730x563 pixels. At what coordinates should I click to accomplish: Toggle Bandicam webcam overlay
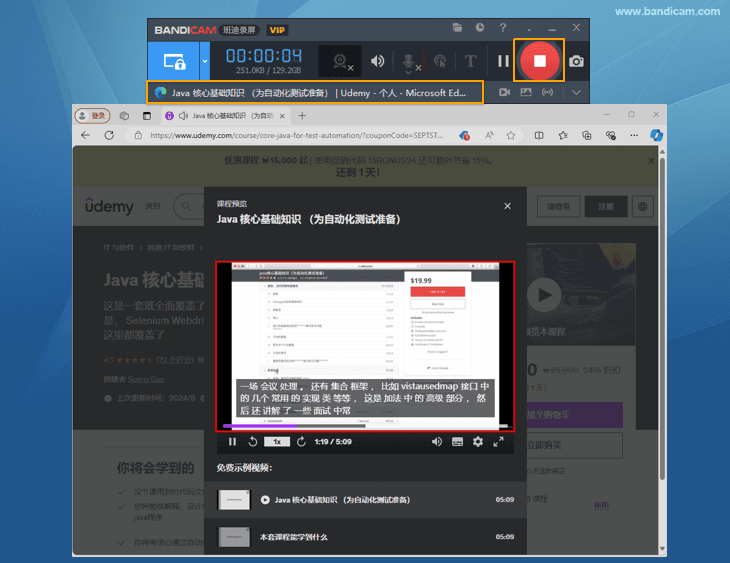340,61
